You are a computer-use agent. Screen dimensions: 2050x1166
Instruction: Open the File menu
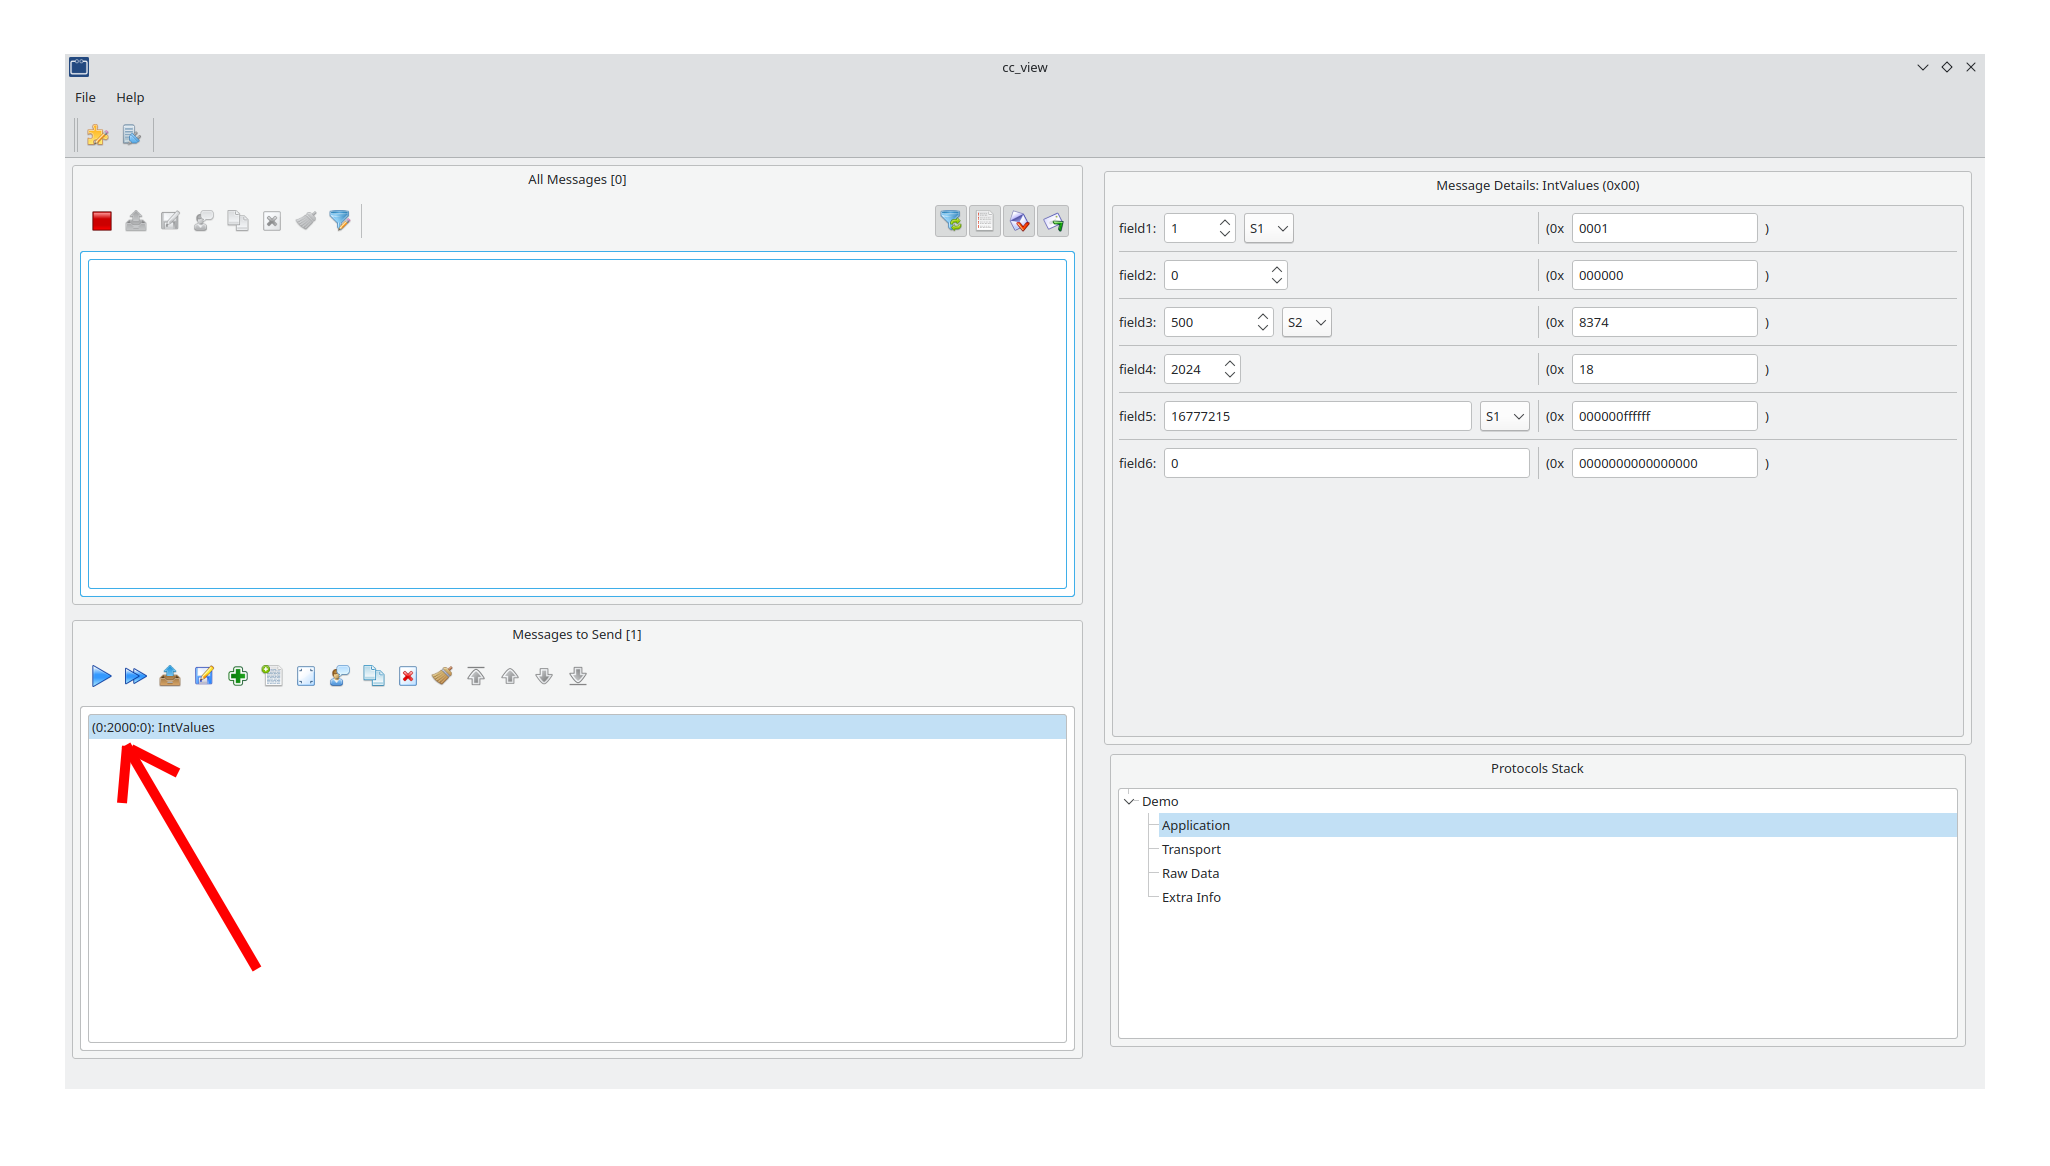(85, 97)
